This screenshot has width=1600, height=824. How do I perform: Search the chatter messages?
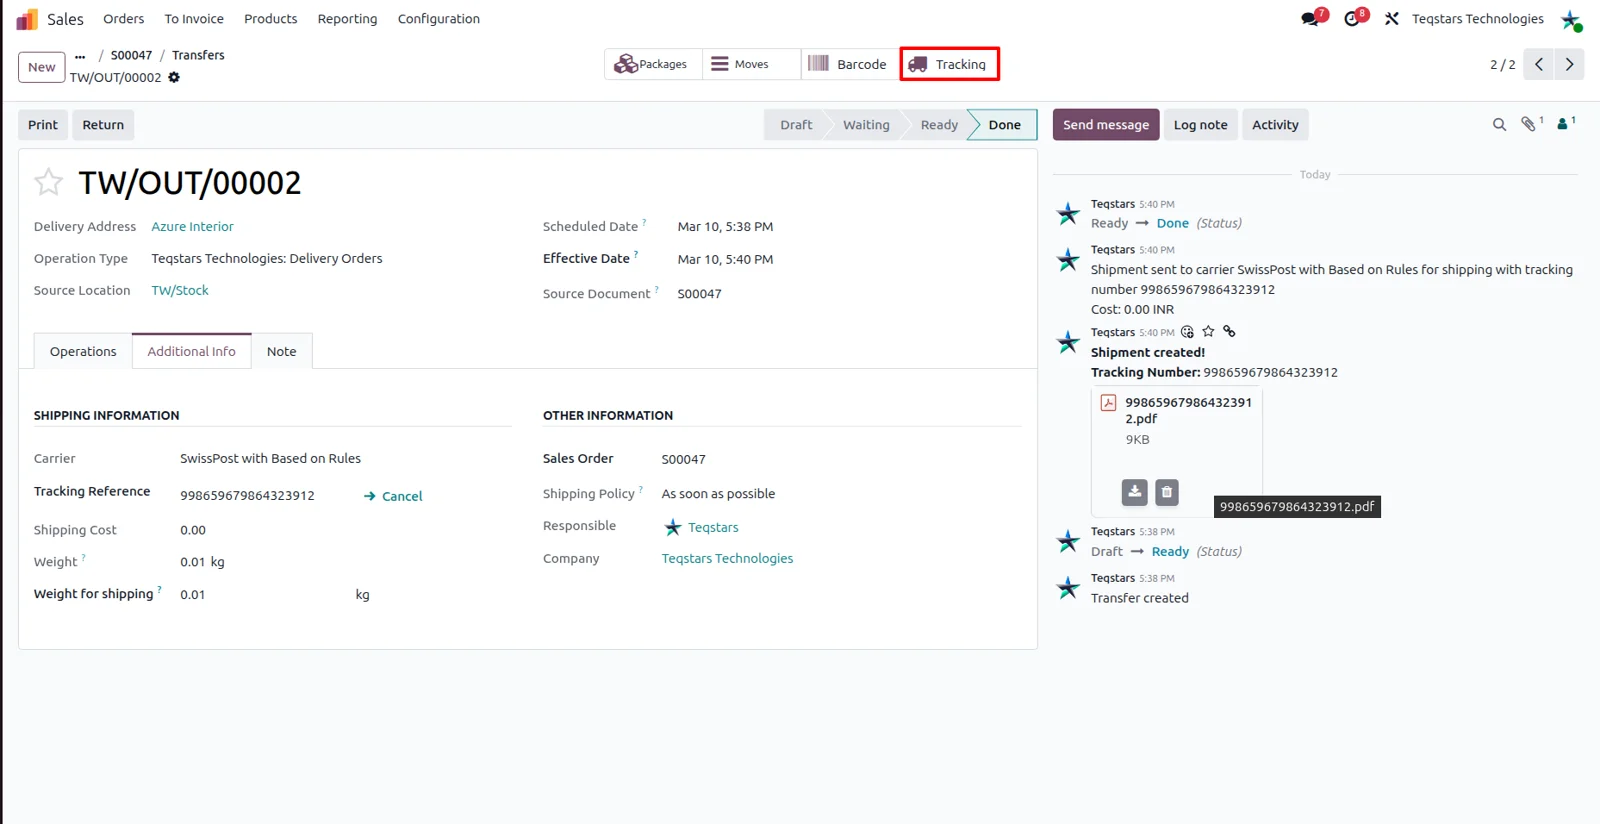click(1499, 125)
